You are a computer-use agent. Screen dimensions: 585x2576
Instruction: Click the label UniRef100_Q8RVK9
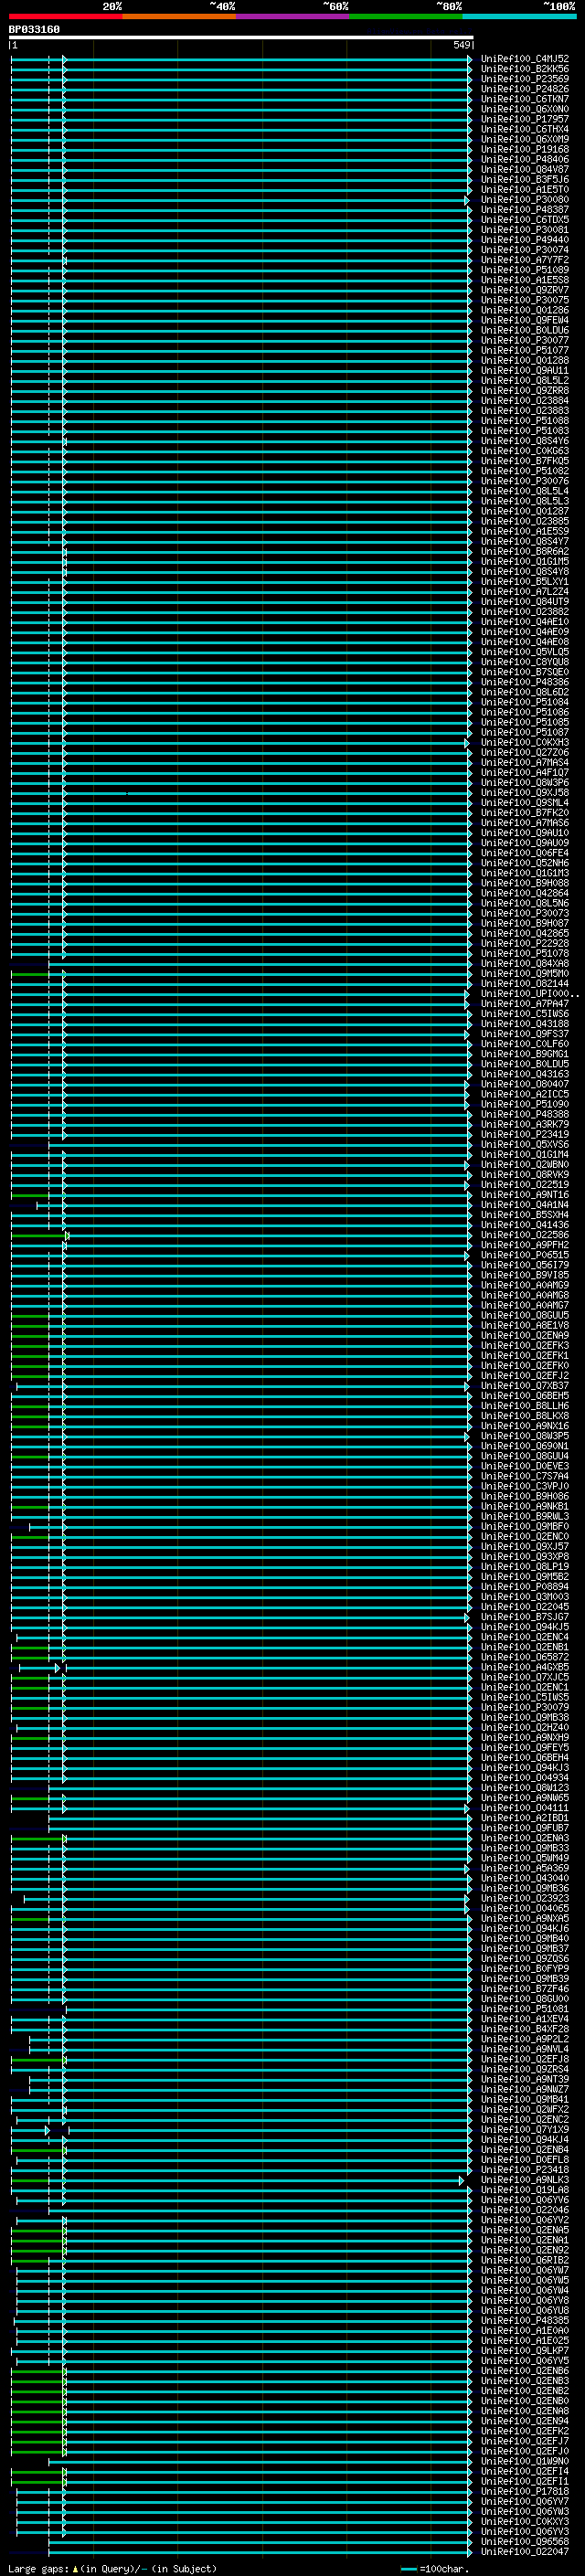[x=524, y=1174]
